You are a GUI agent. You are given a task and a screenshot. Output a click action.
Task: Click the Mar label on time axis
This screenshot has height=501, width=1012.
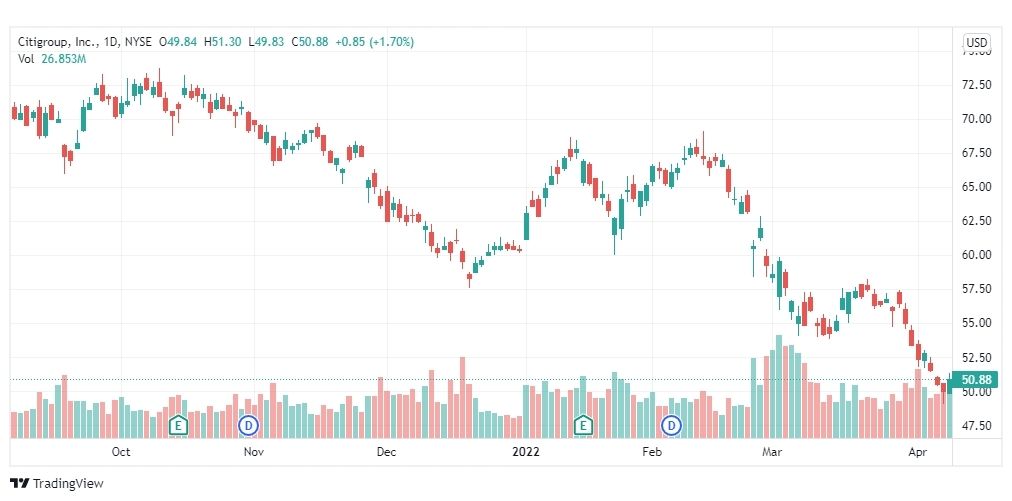(772, 452)
